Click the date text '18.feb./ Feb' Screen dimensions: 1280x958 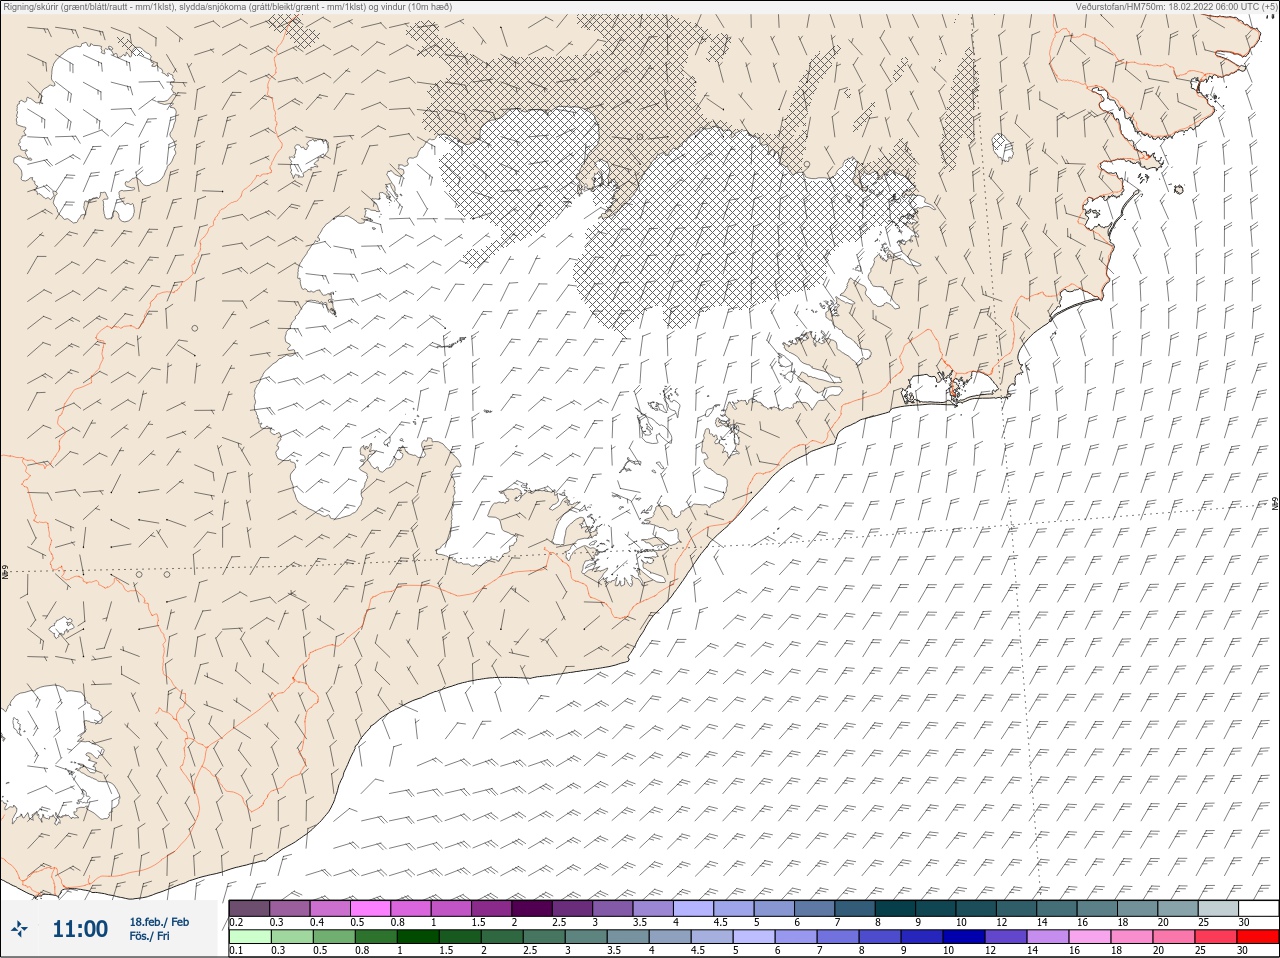pos(159,922)
